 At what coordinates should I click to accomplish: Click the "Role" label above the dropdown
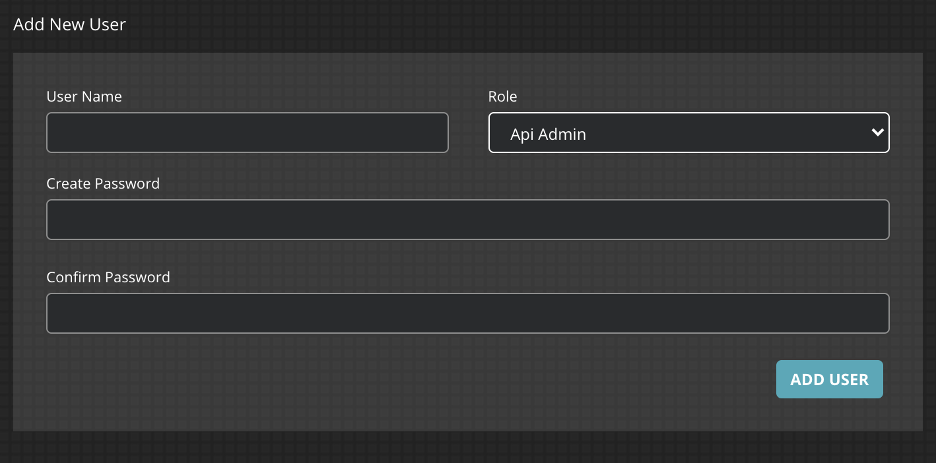[x=502, y=97]
